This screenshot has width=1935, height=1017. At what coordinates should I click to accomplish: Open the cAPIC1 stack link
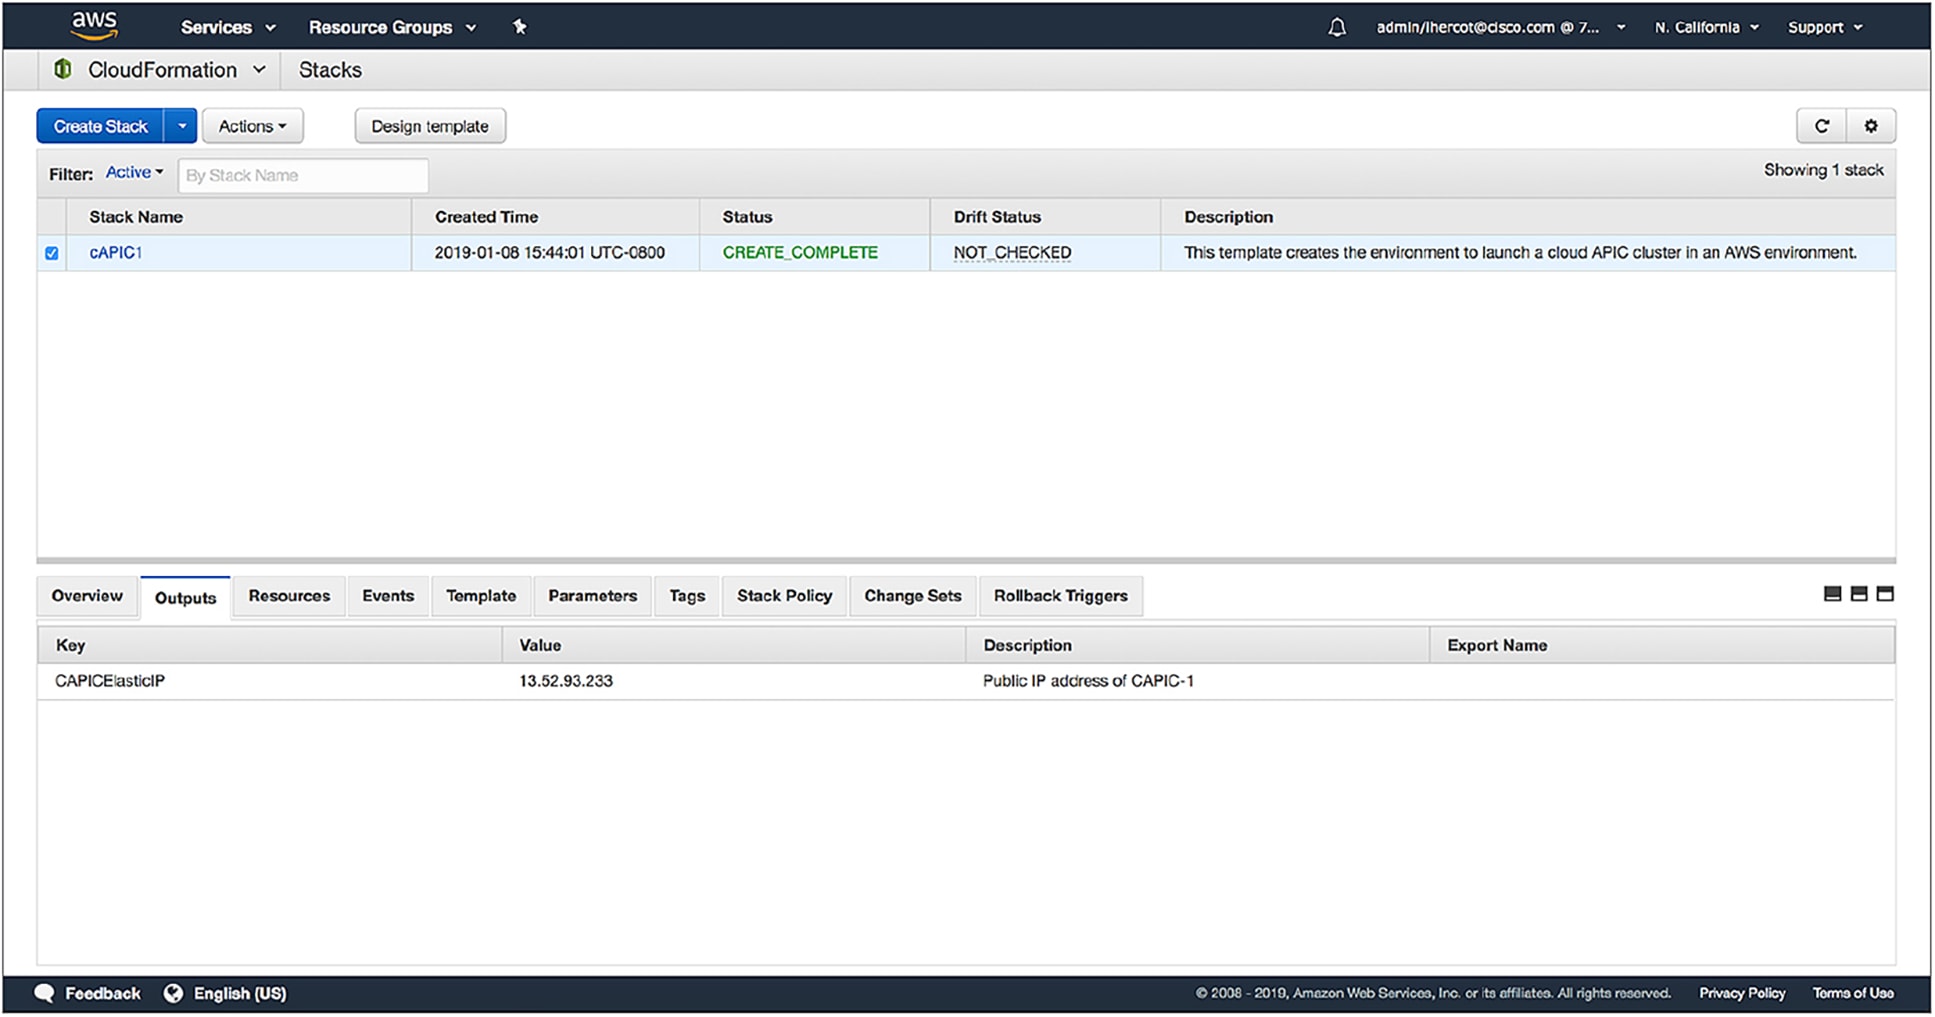(116, 253)
